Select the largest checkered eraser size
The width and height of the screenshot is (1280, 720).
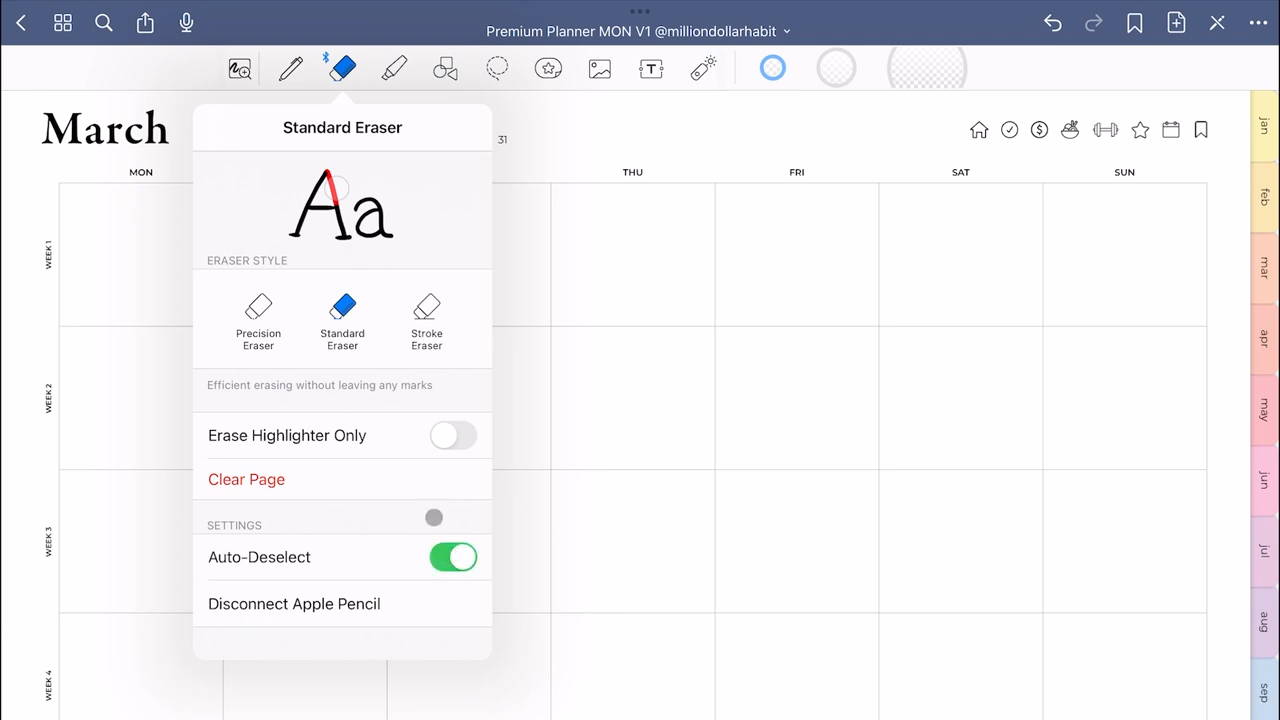point(927,67)
